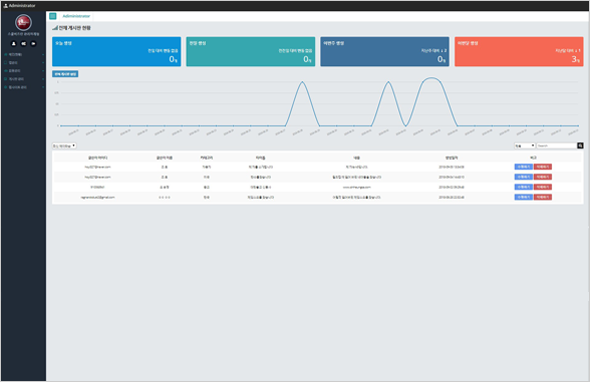590x382 pixels.
Task: Expand chevron of third sidebar menu item
Action: (43, 71)
